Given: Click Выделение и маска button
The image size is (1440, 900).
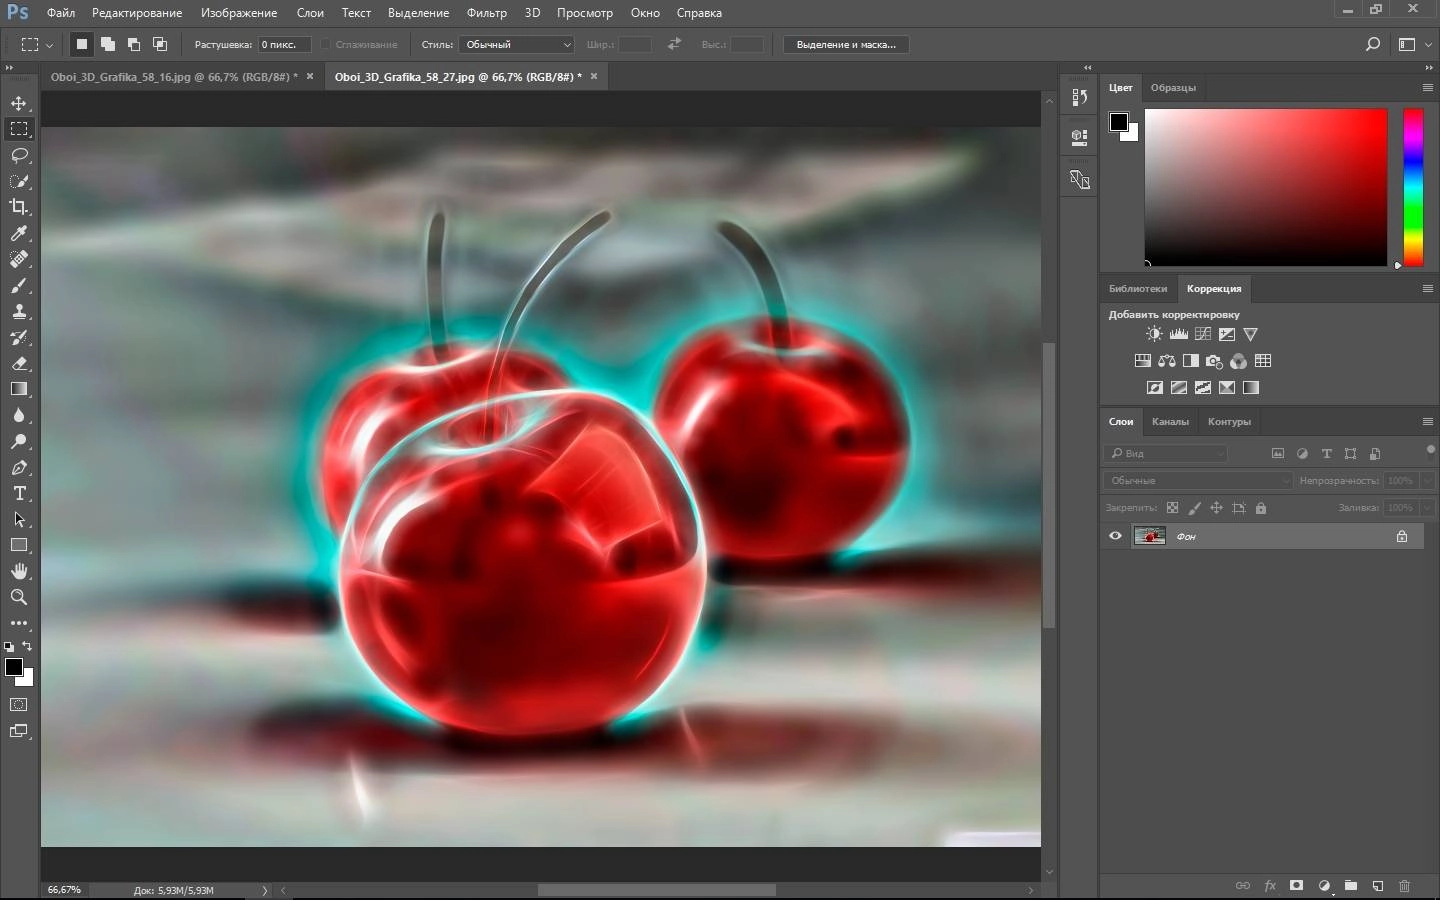Looking at the screenshot, I should 846,44.
